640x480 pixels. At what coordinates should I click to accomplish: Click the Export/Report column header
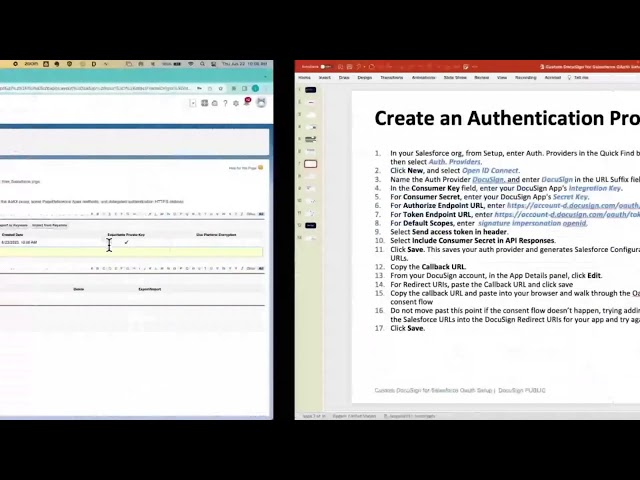tap(150, 289)
